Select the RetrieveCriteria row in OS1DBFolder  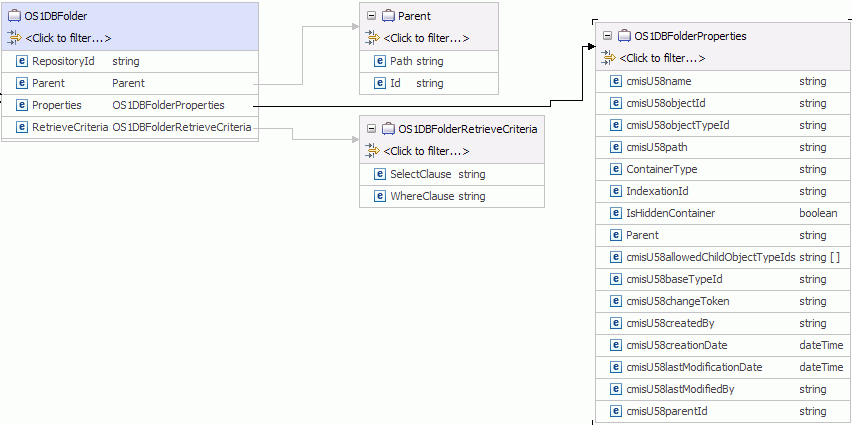pyautogui.click(x=130, y=127)
